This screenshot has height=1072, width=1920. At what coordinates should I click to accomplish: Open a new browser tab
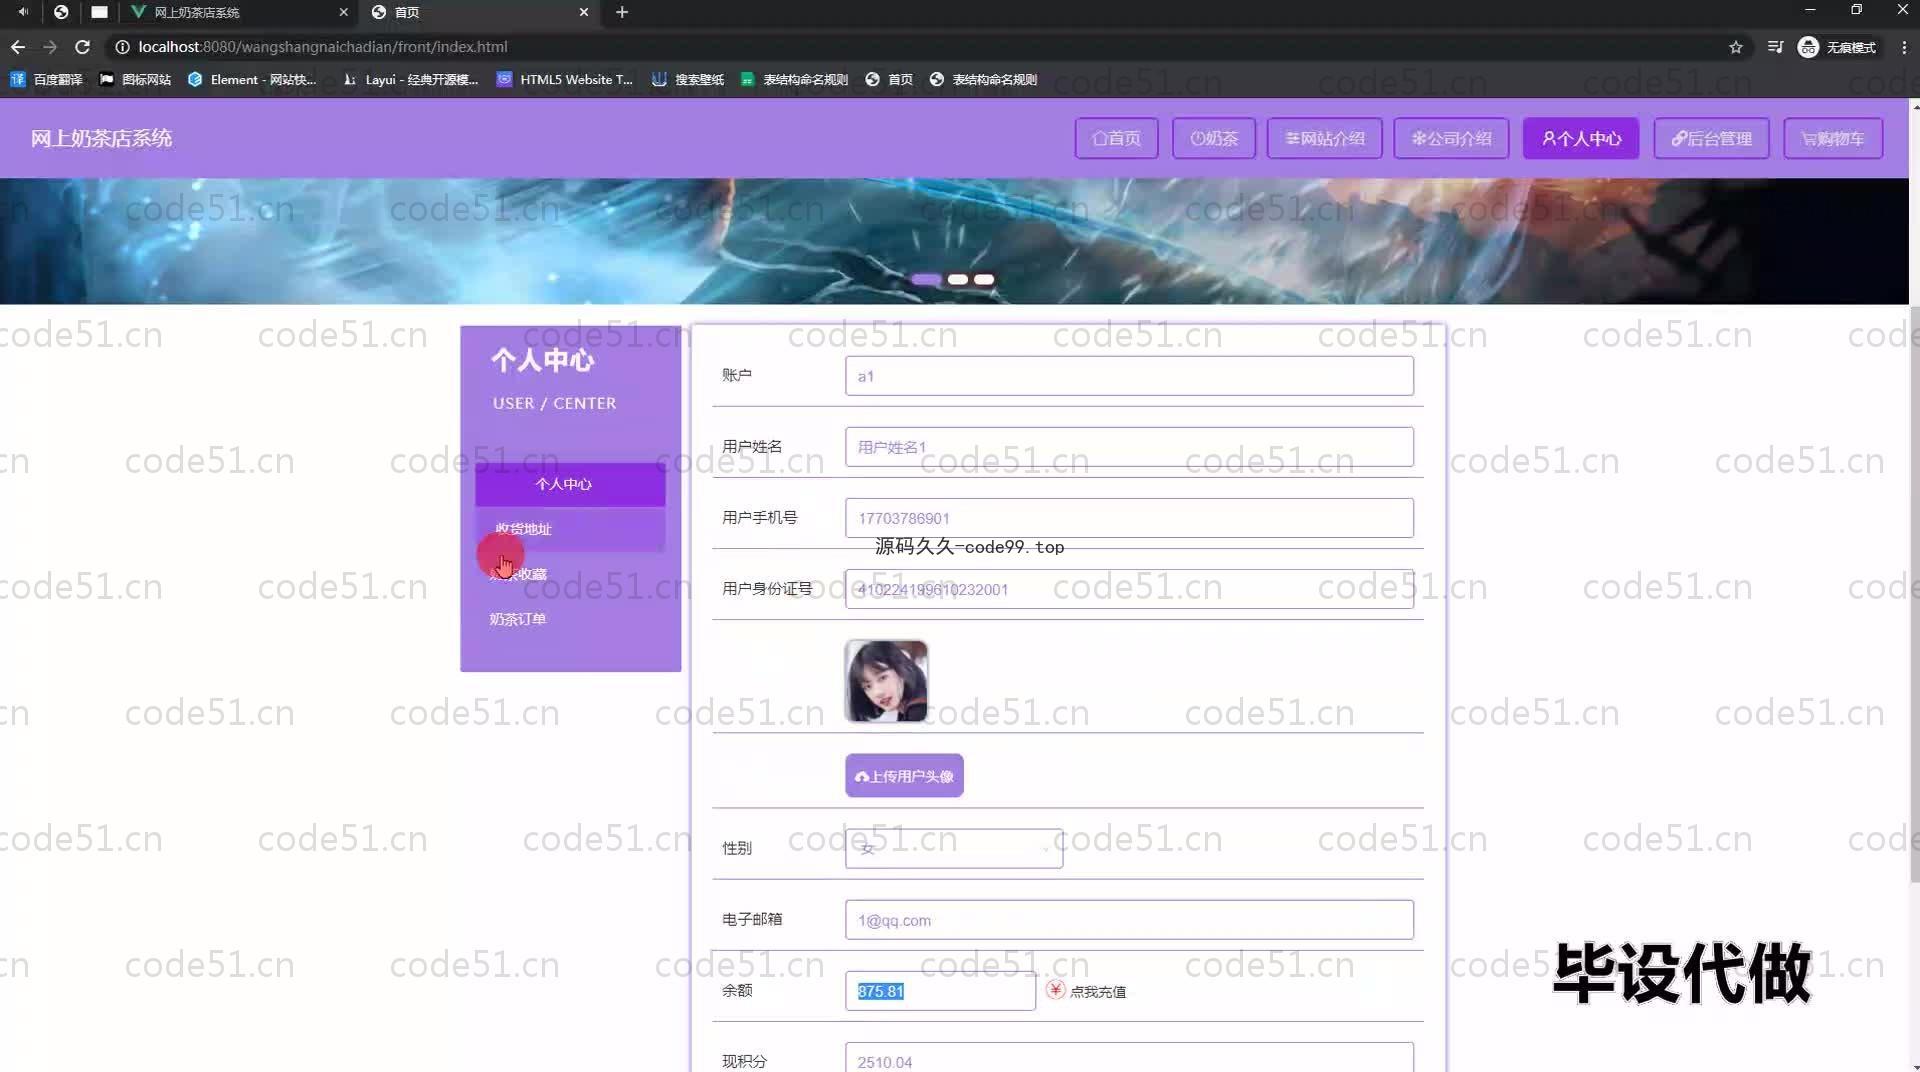622,12
